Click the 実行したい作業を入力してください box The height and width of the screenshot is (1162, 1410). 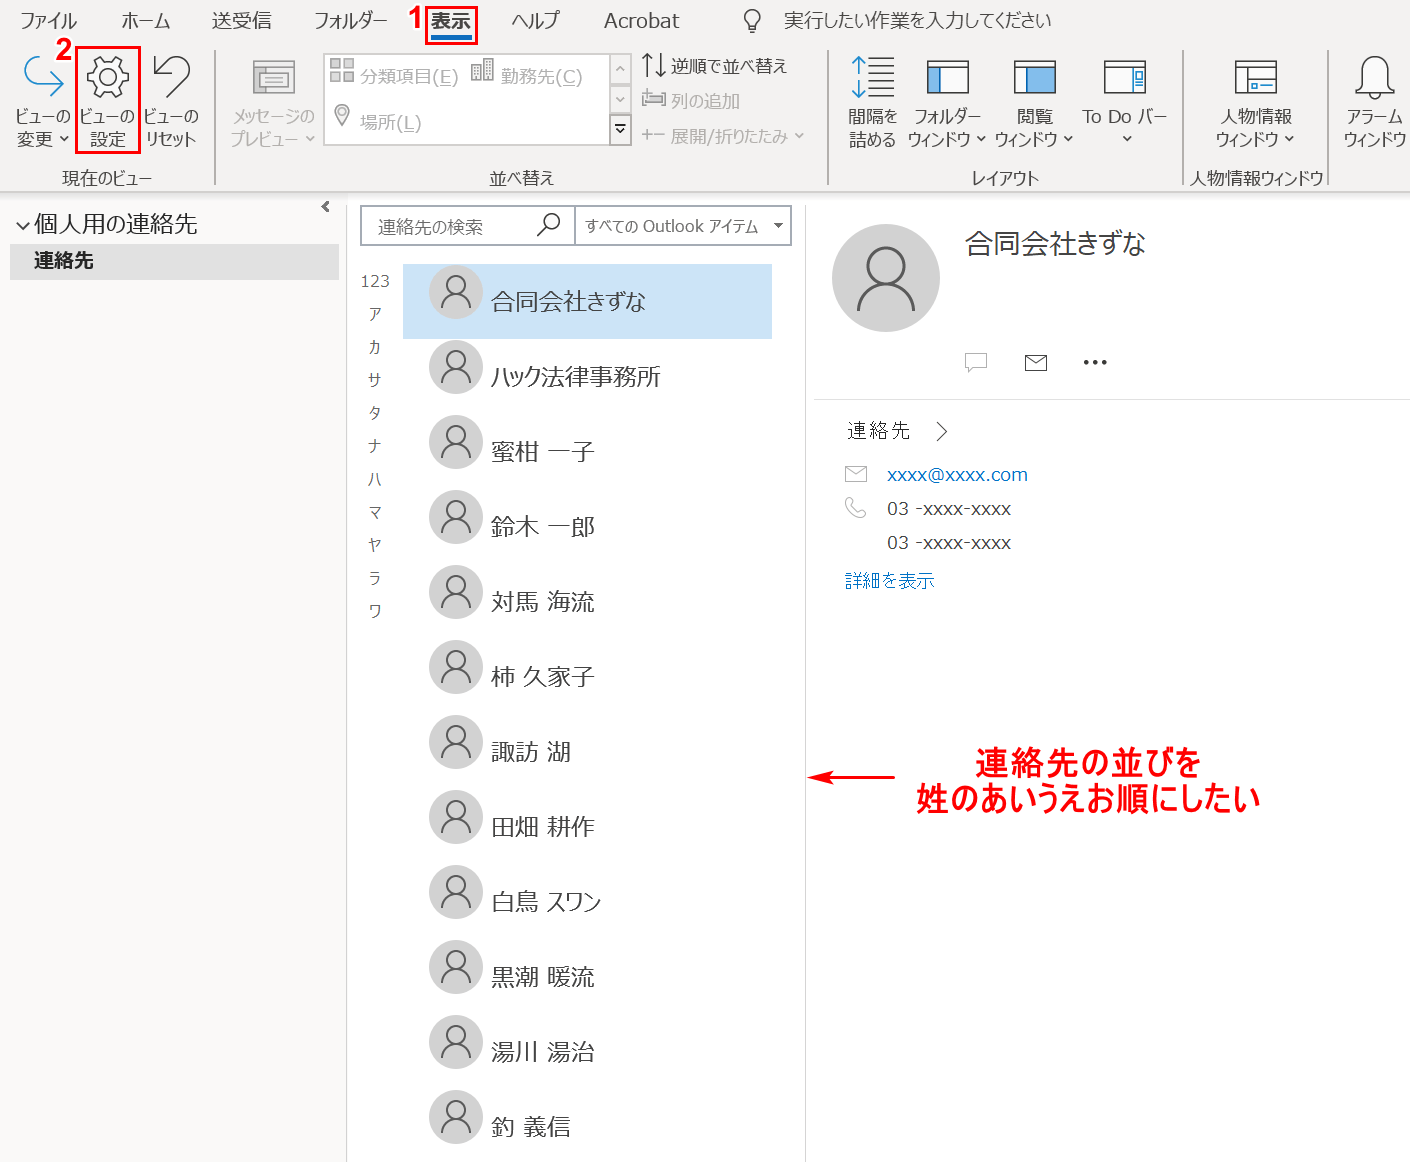click(917, 21)
